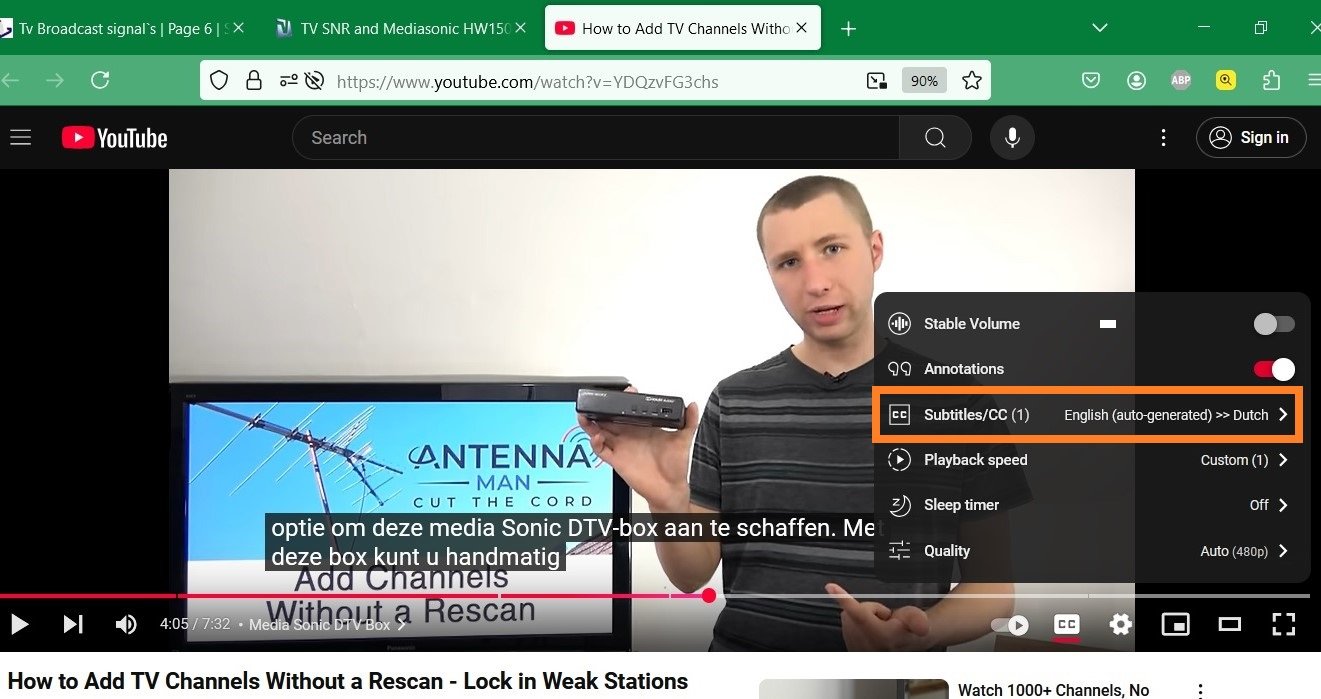The image size is (1321, 699).
Task: Open the list all tabs dropdown
Action: pos(1100,28)
